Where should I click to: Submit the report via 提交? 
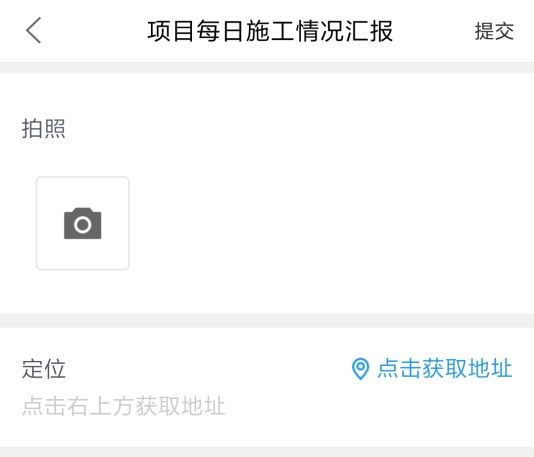pyautogui.click(x=494, y=31)
